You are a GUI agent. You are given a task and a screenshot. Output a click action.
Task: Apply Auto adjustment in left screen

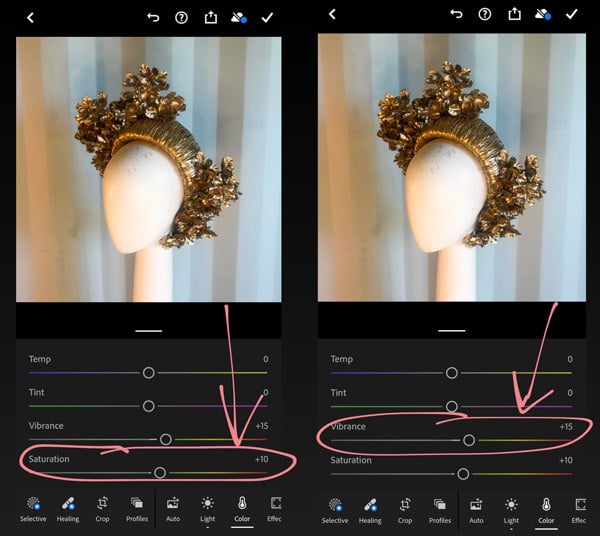coord(173,510)
